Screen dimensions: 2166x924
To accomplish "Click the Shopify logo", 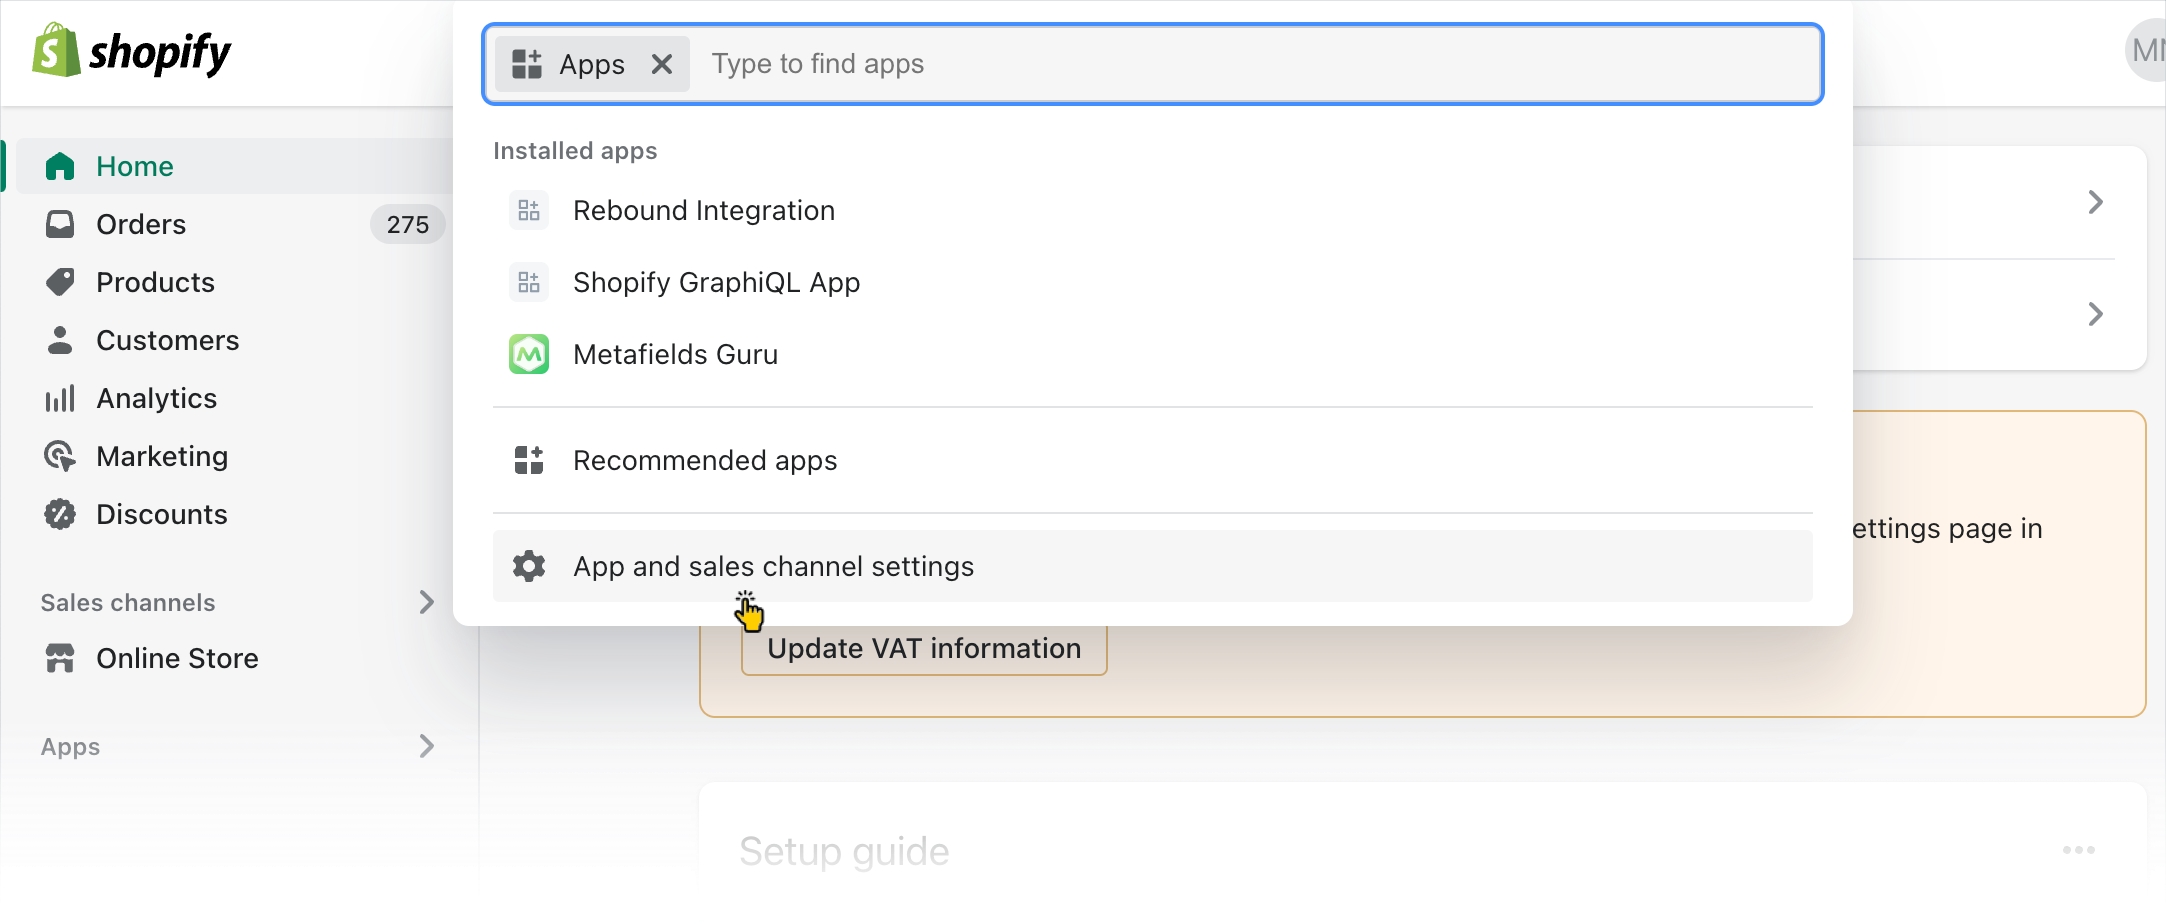I will tap(131, 52).
